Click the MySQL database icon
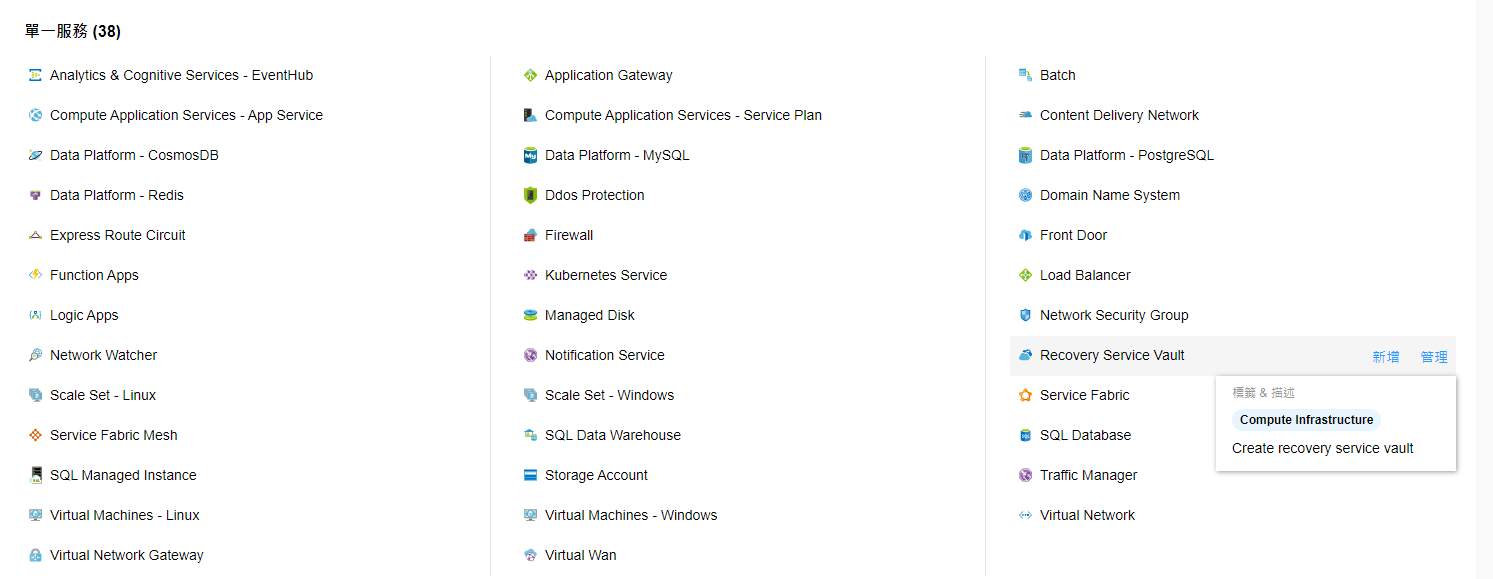Screen dimensions: 1493x579 531,155
